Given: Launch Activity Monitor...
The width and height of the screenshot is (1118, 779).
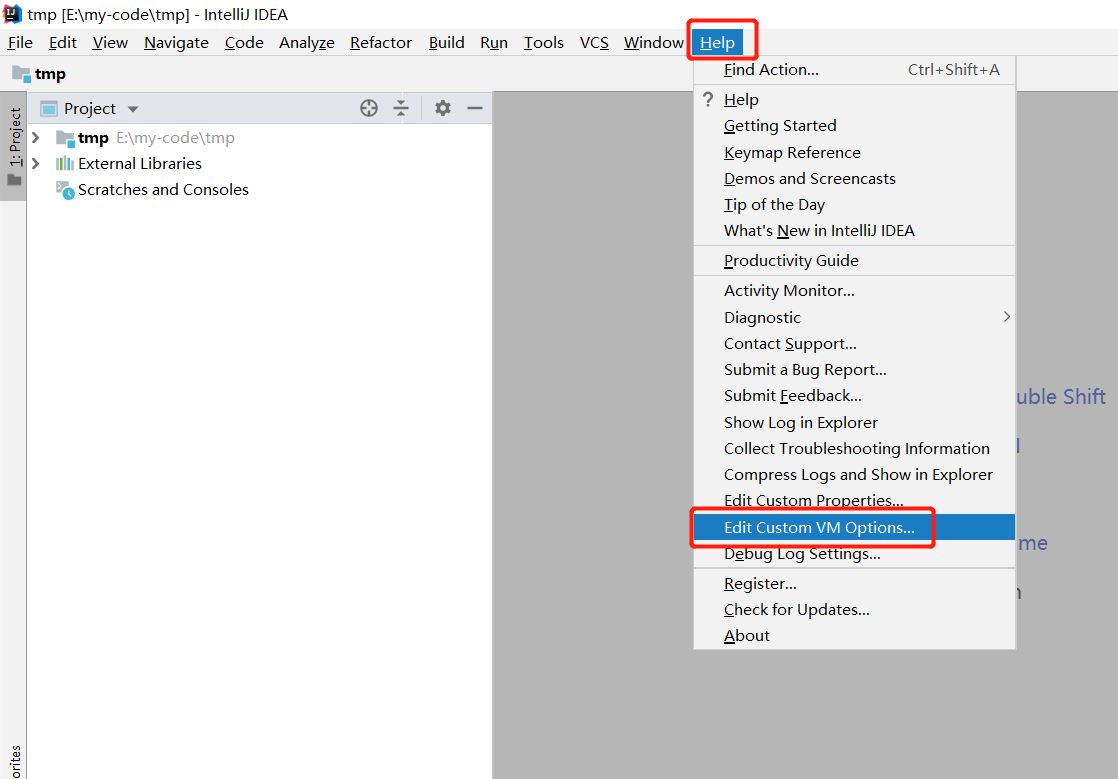Looking at the screenshot, I should (854, 291).
